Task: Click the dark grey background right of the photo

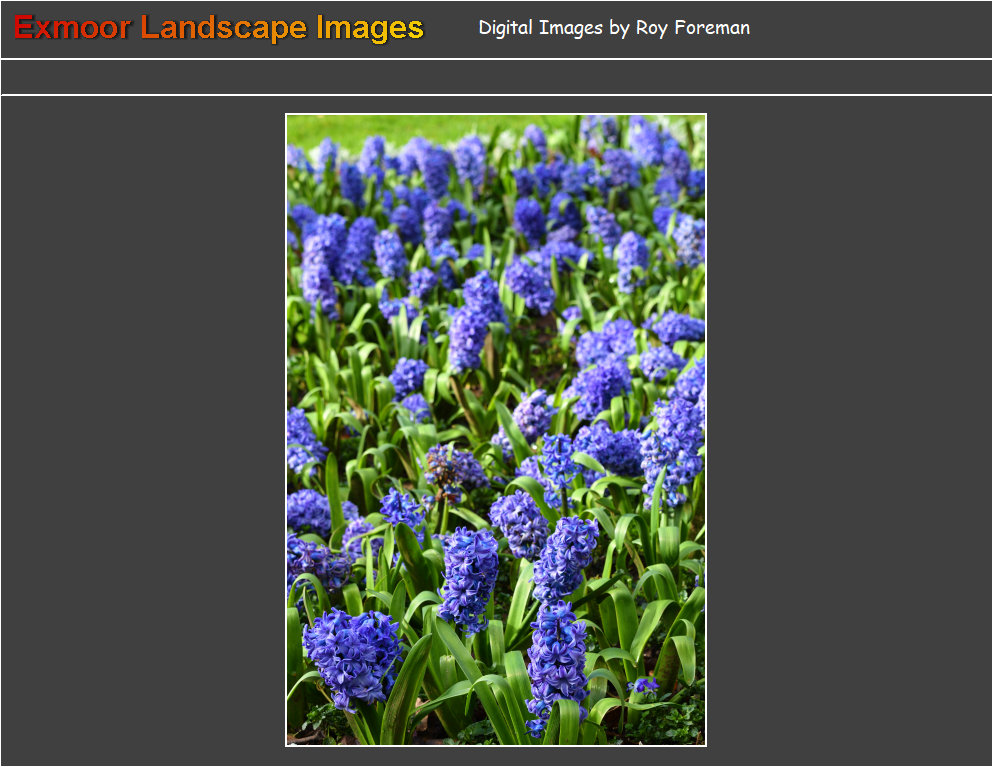Action: [x=850, y=430]
